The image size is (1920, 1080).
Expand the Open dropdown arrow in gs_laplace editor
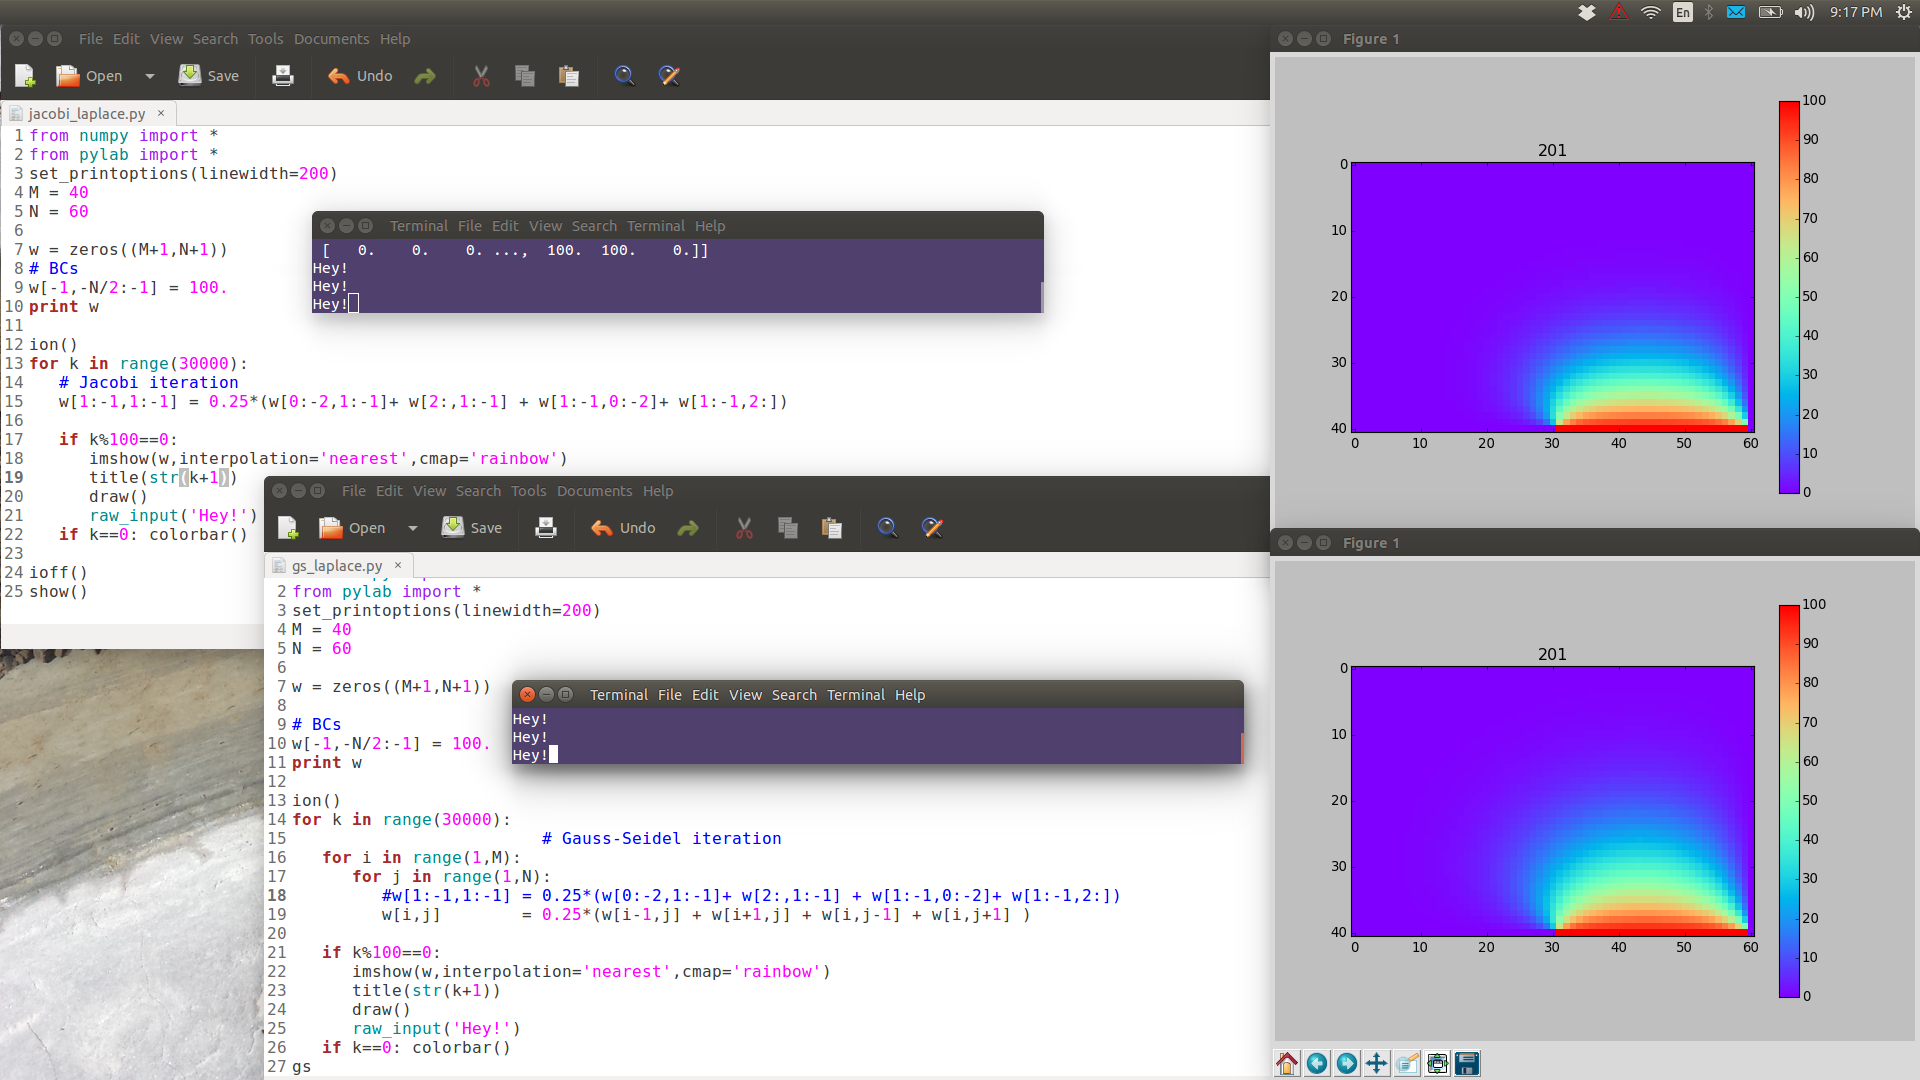tap(413, 528)
